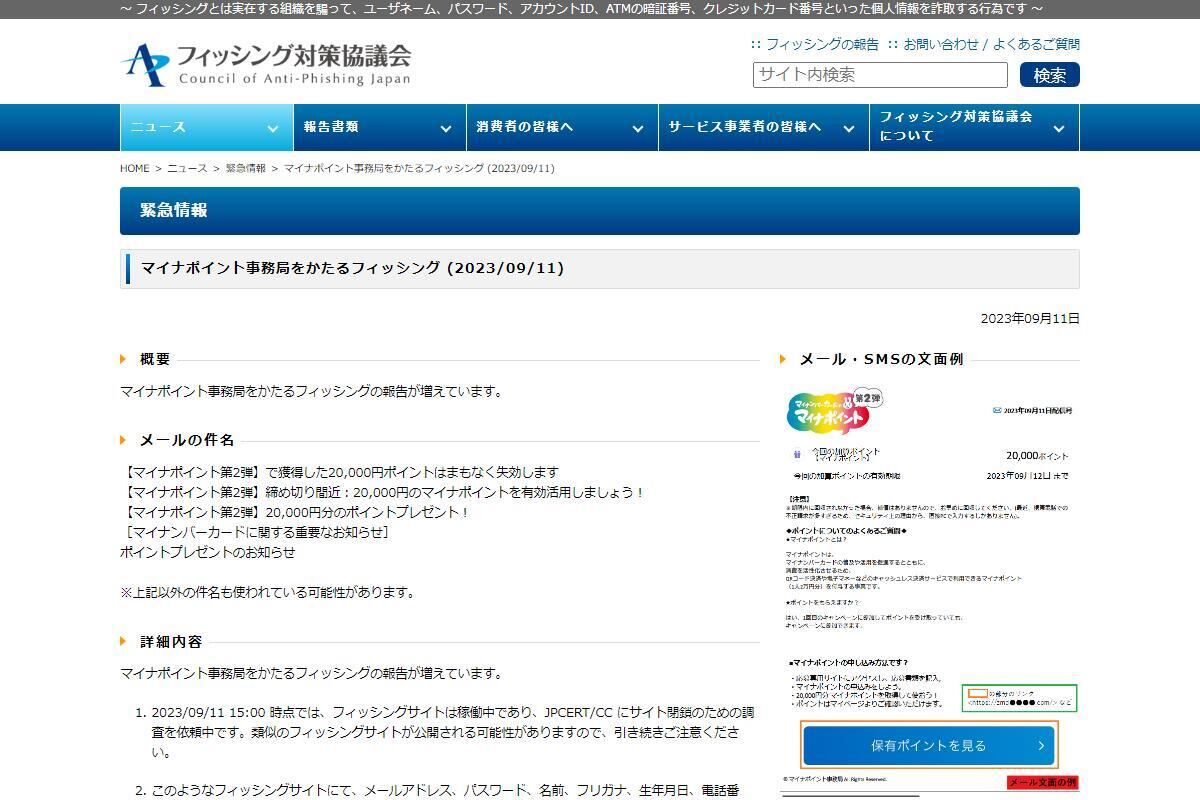Click the メール文面の例 red label
The width and height of the screenshot is (1200, 800).
1043,782
